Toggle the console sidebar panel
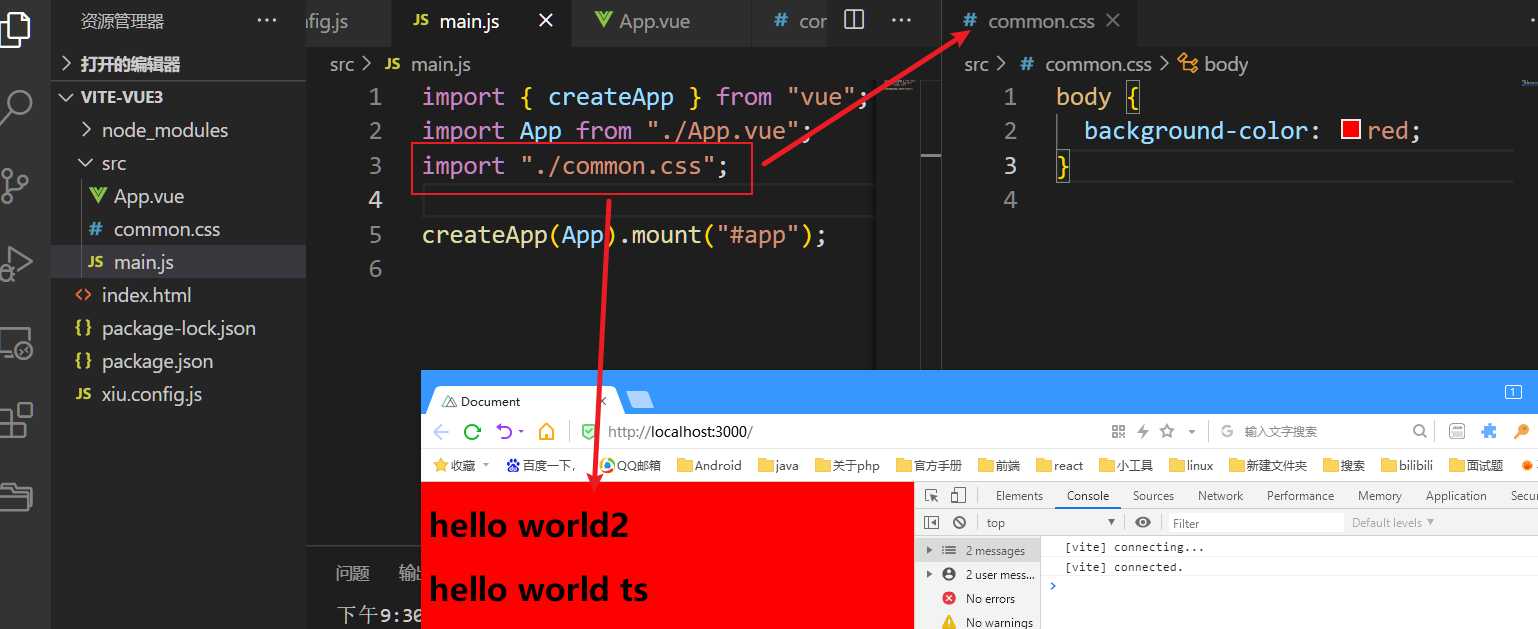This screenshot has width=1538, height=629. (x=932, y=523)
